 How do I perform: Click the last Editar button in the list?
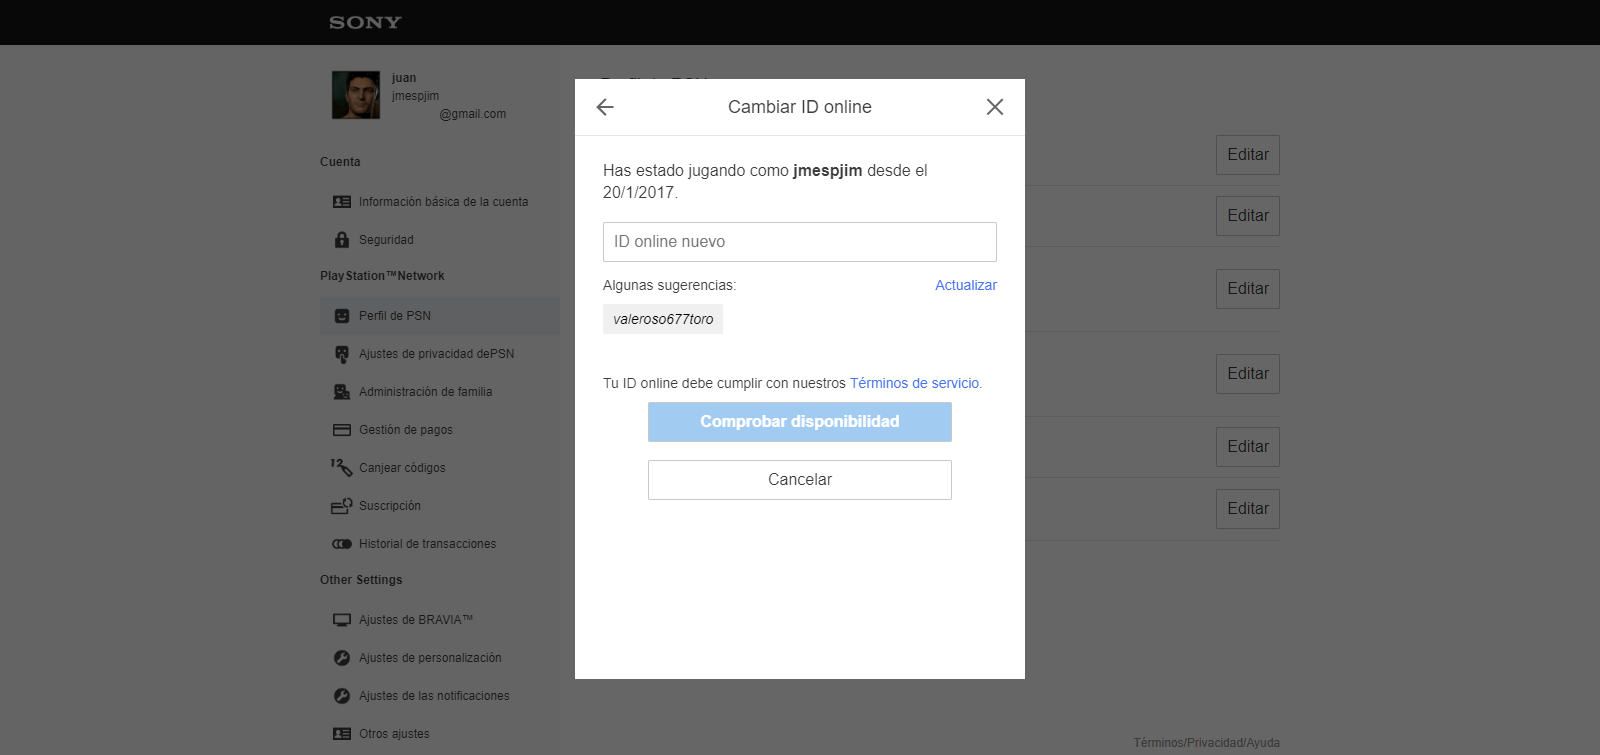coord(1248,509)
